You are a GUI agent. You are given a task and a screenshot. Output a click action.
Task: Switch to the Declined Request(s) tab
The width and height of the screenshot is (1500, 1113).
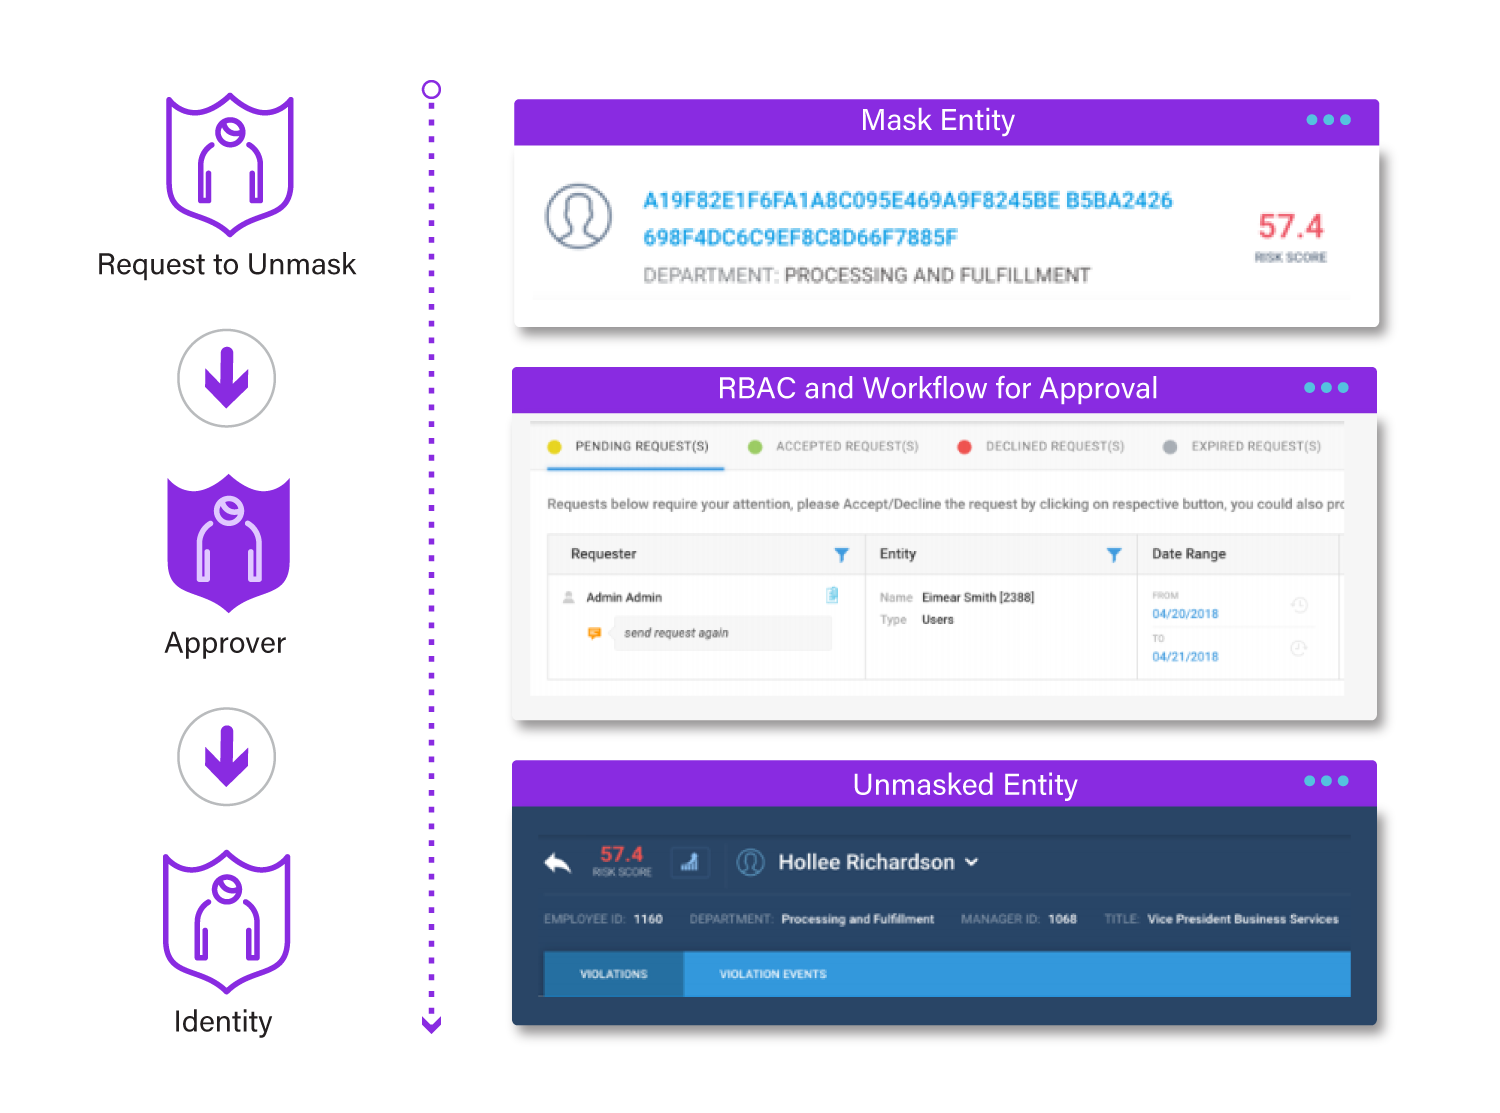[1054, 447]
